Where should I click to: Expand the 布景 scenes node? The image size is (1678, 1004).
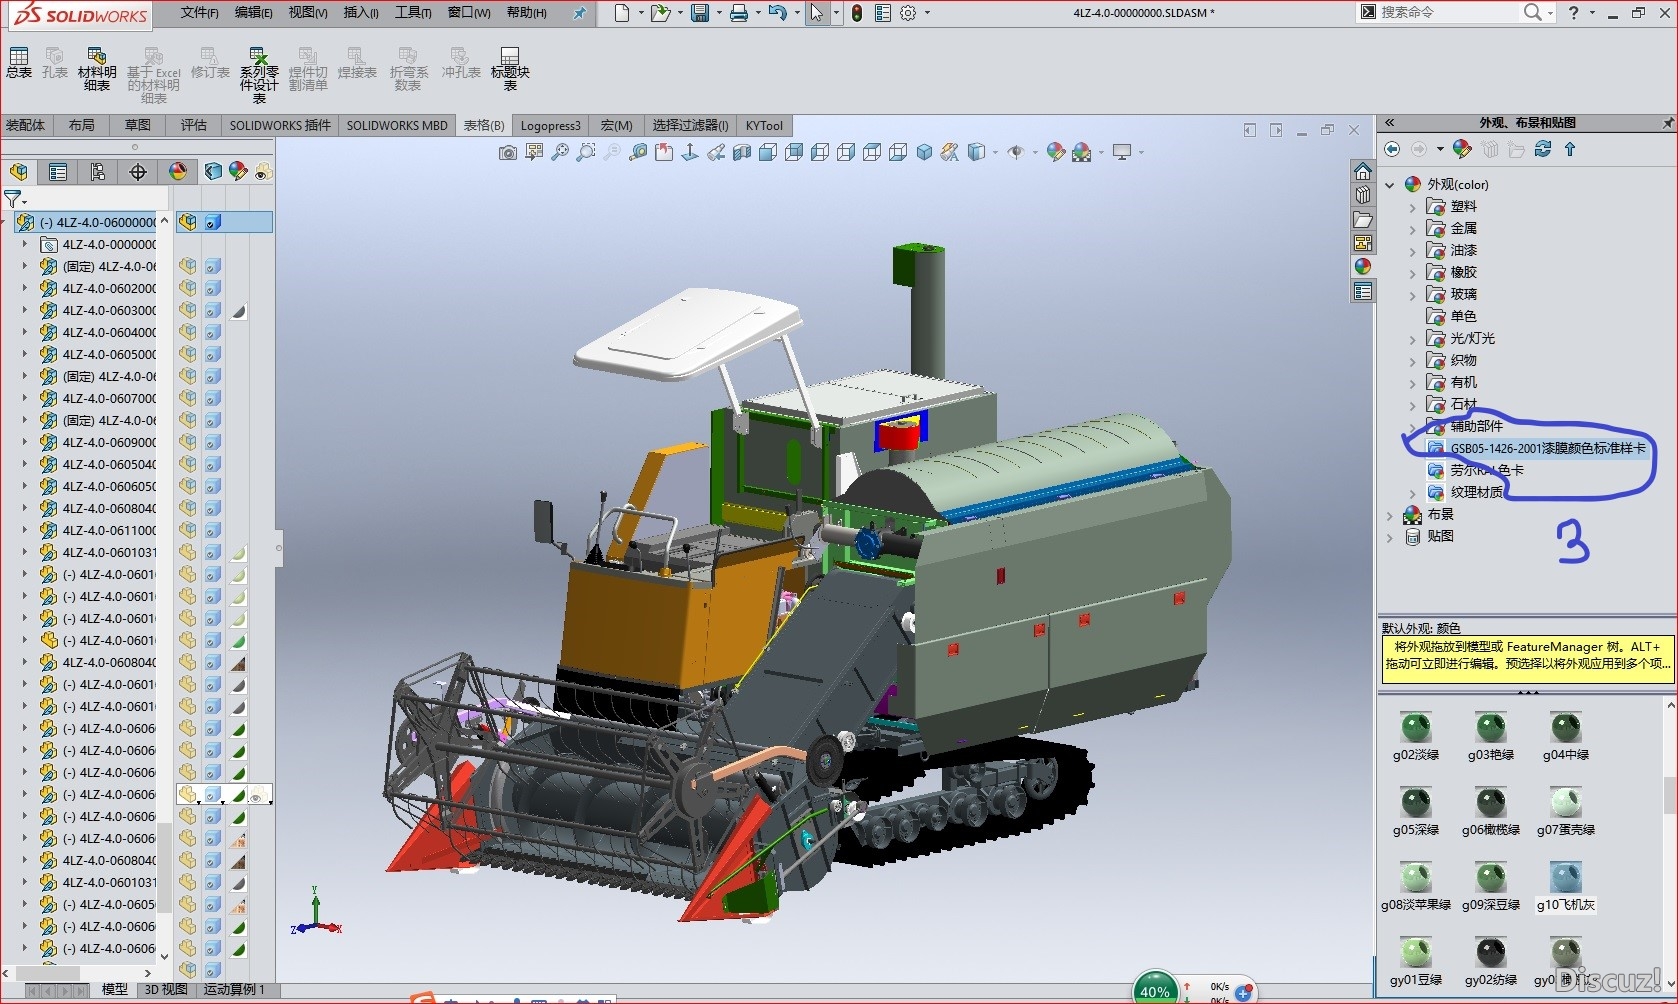(1390, 515)
